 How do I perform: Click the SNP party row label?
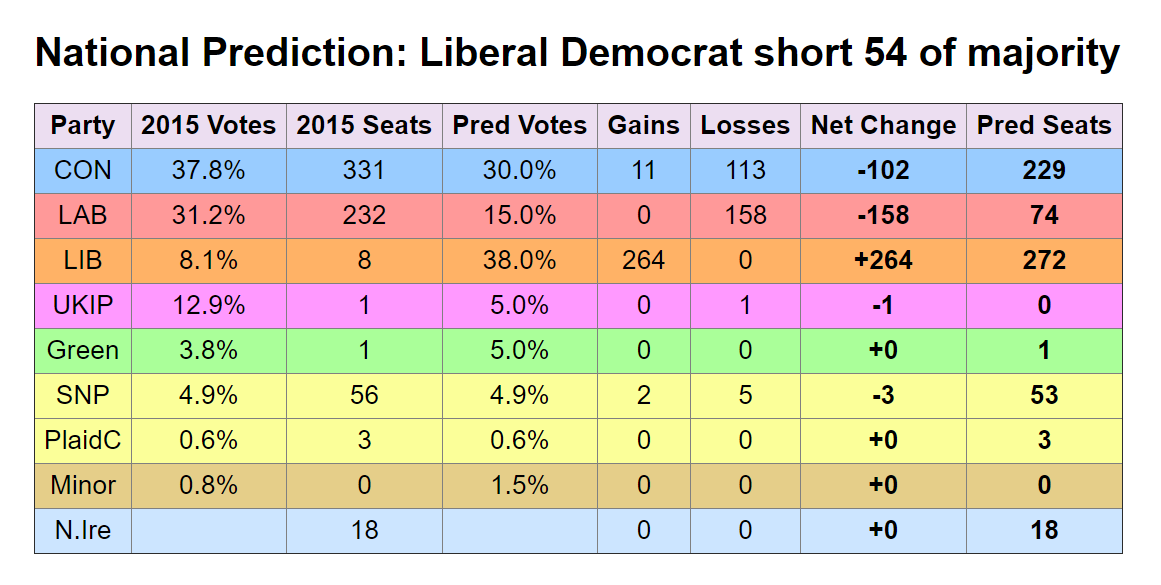tap(83, 396)
